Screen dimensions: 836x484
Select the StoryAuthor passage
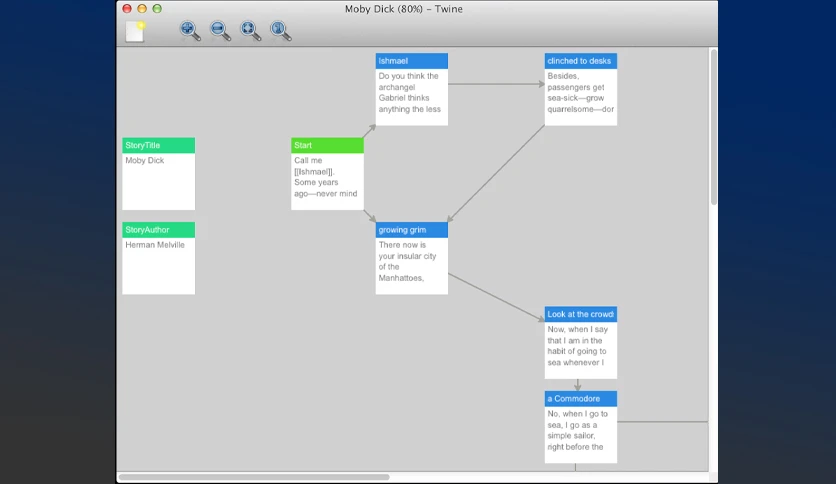pyautogui.click(x=158, y=258)
